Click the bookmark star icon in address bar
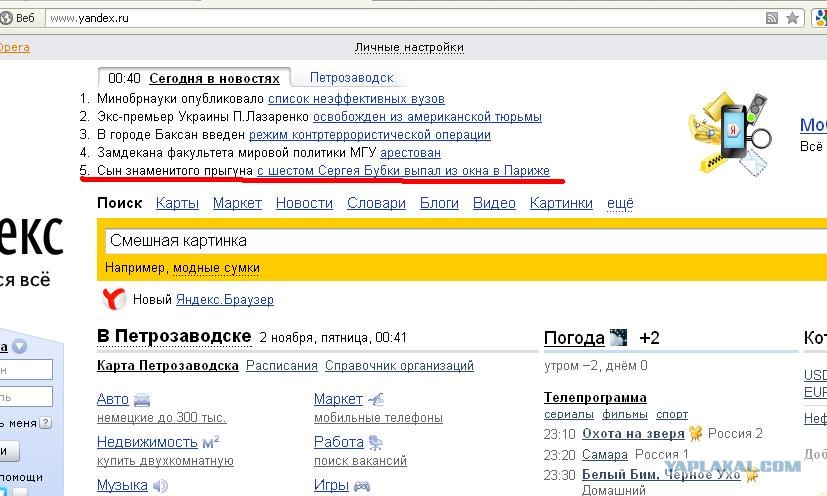 (x=792, y=18)
